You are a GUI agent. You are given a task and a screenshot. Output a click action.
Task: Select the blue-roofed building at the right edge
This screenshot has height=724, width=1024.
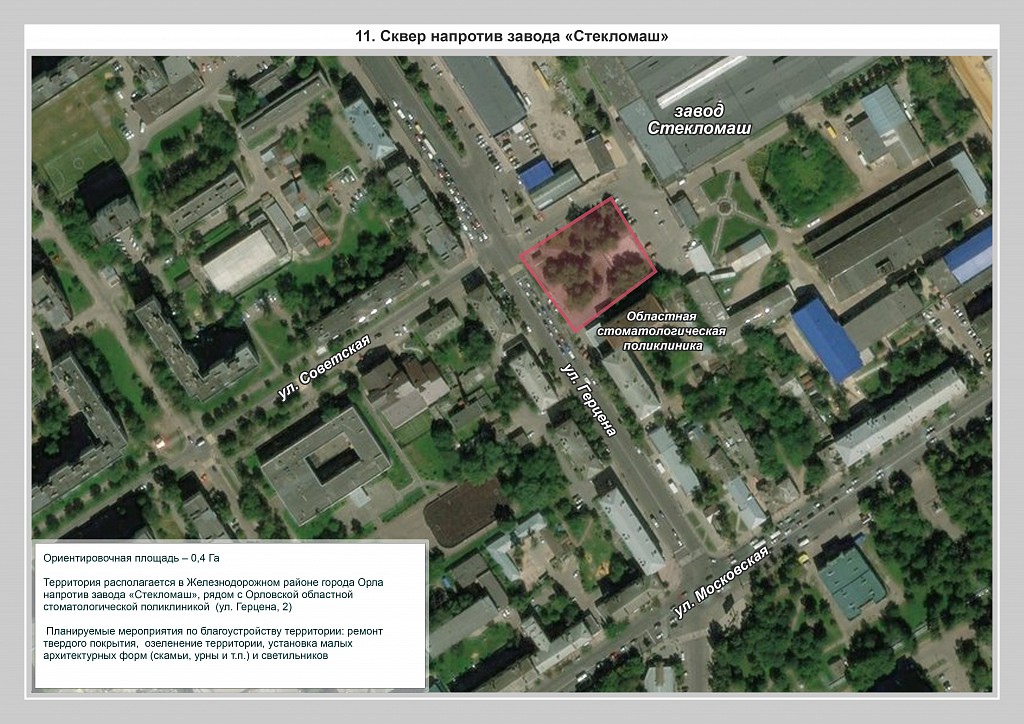[x=969, y=253]
